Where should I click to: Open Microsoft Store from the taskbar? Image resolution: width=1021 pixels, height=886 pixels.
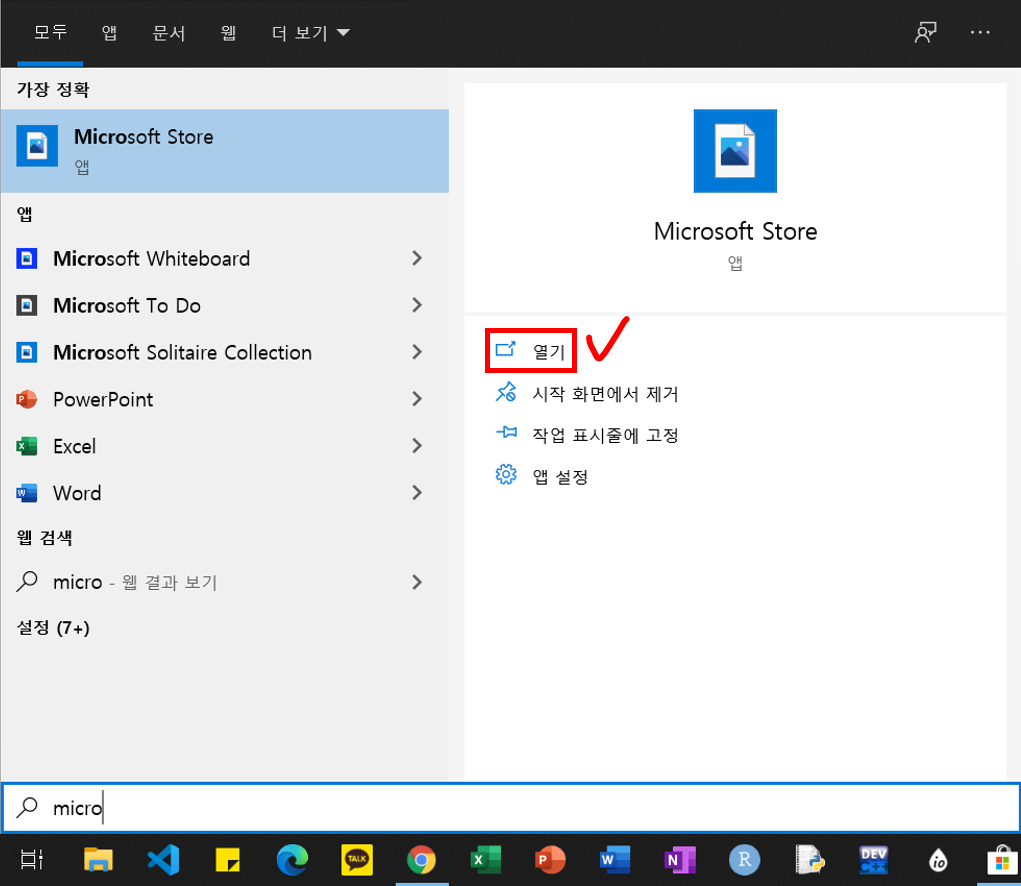(x=1003, y=860)
